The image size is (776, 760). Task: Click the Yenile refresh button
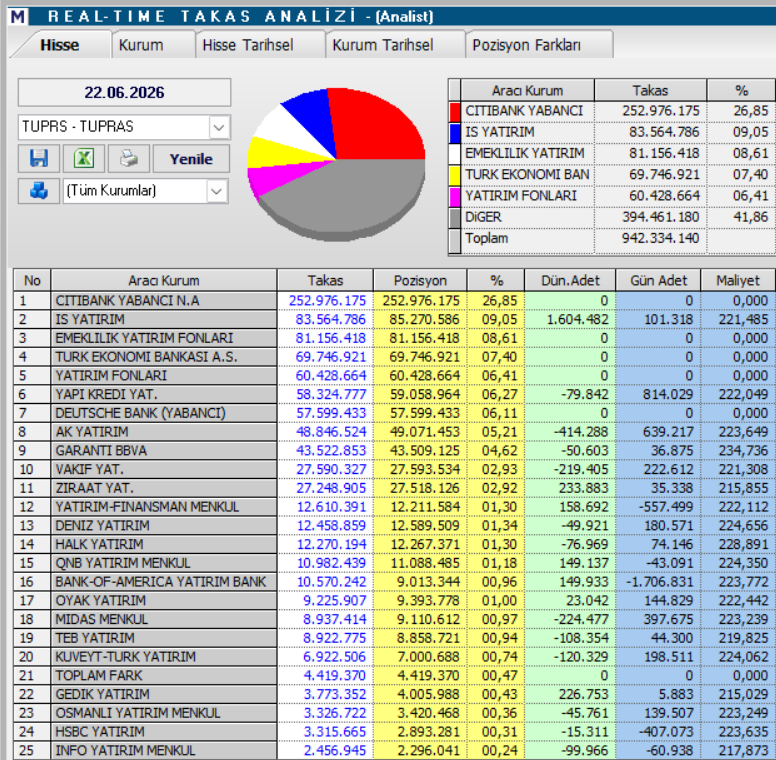coord(191,159)
